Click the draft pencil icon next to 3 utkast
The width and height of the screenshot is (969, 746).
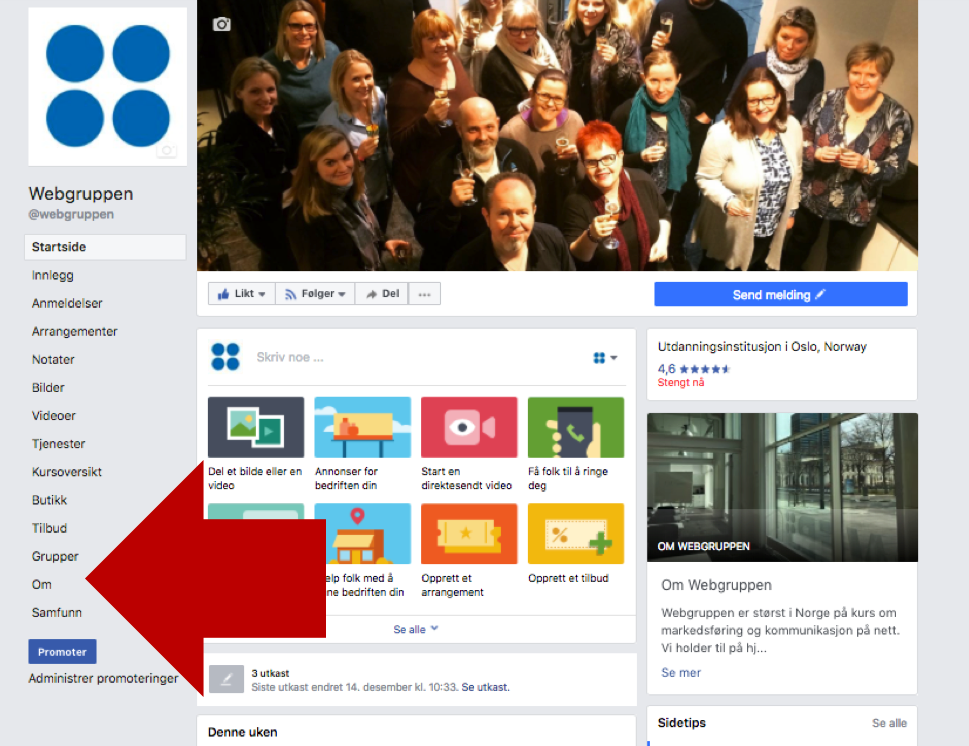(x=226, y=679)
